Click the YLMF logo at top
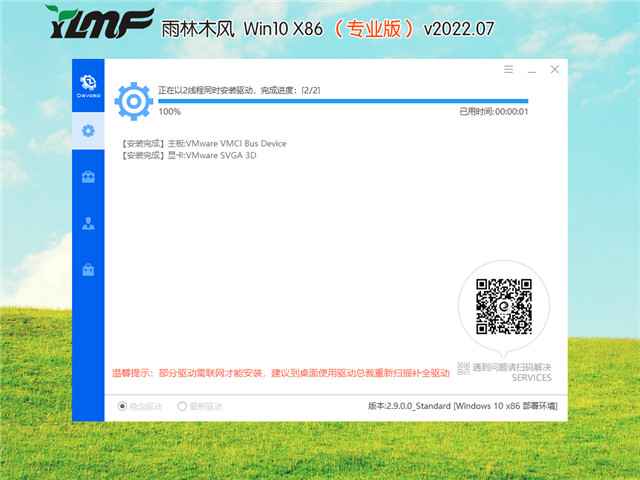This screenshot has height=480, width=640. [x=100, y=22]
